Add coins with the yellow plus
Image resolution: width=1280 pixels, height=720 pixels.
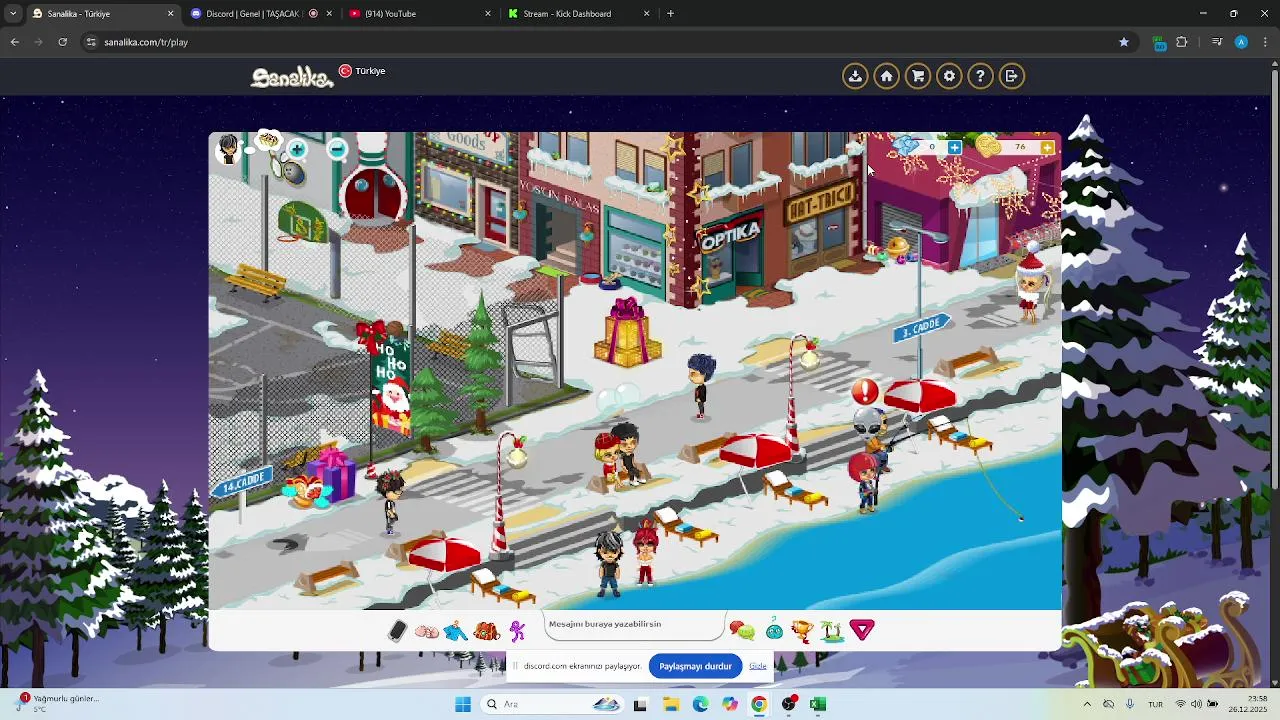point(1046,148)
